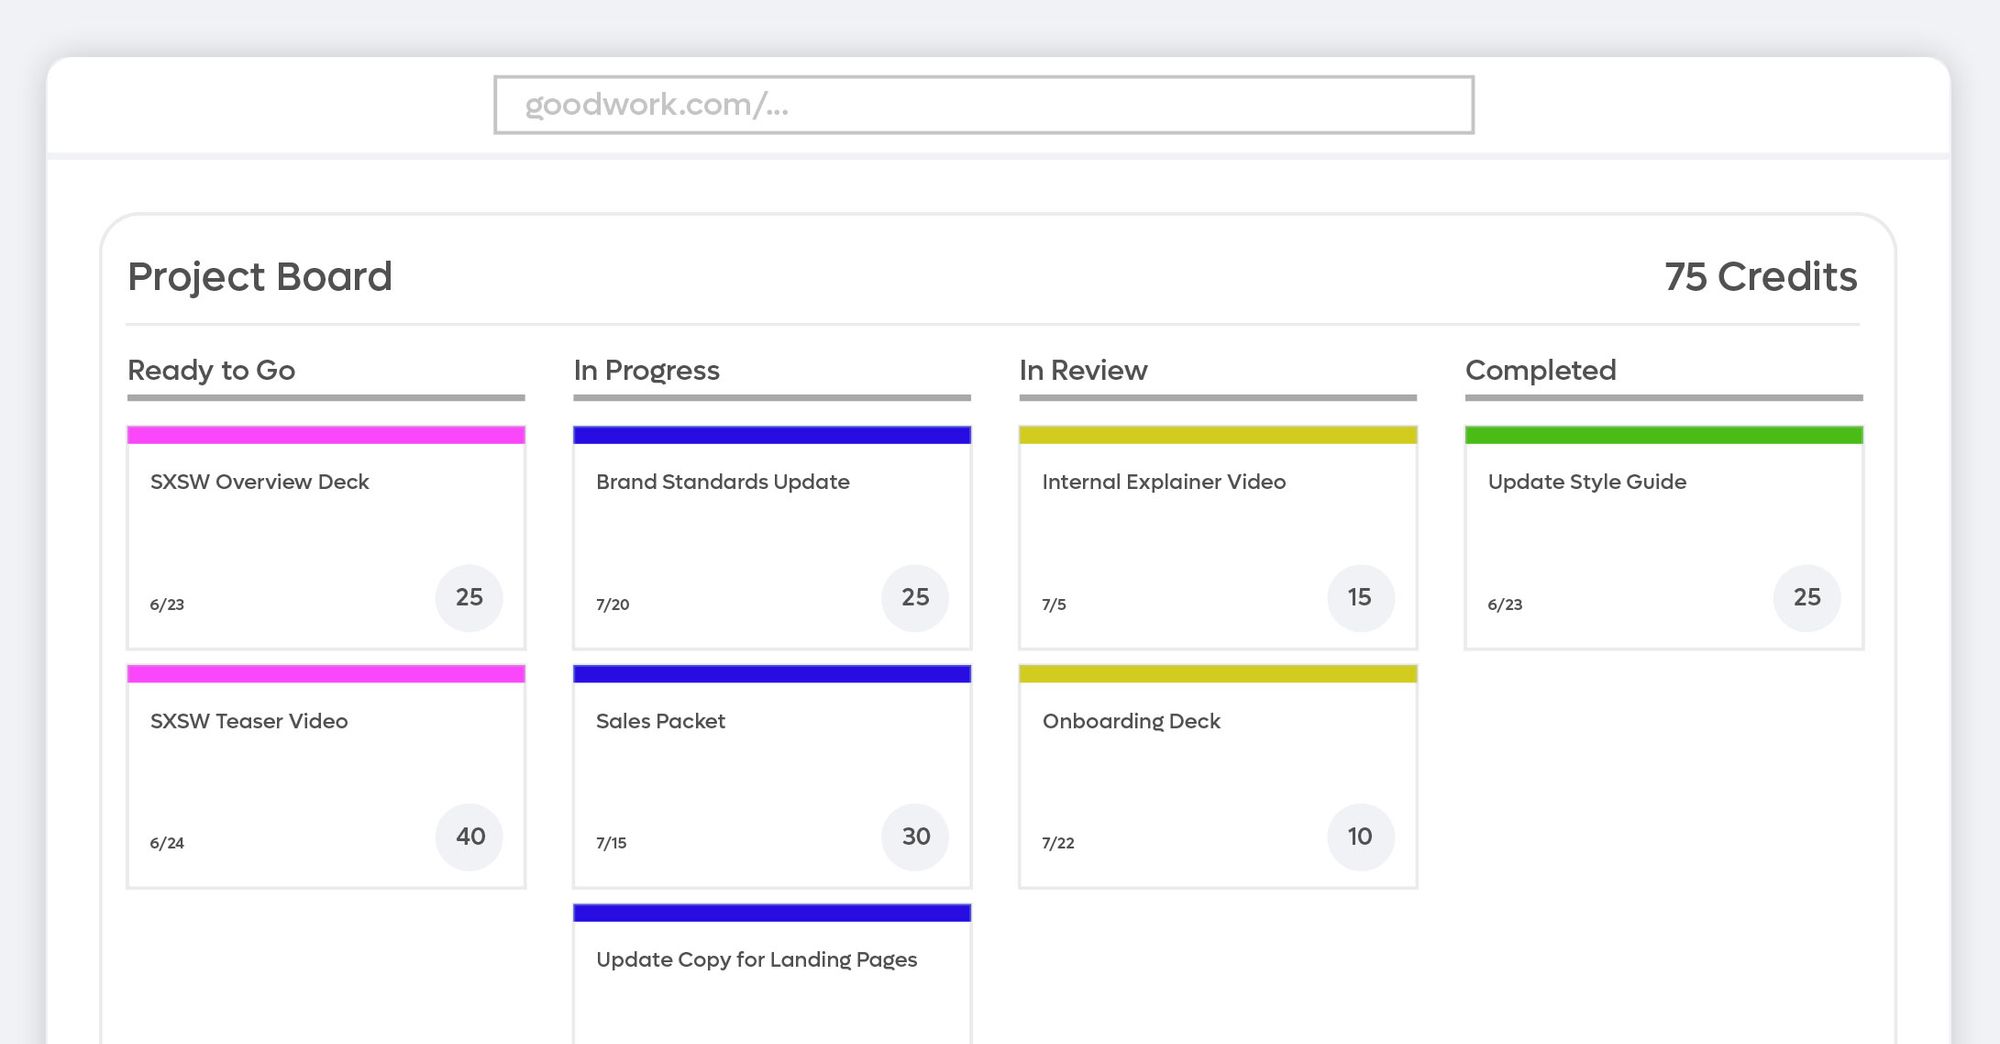The height and width of the screenshot is (1044, 2000).
Task: Click the 15 credit badge on Internal Explainer Video
Action: [x=1361, y=597]
